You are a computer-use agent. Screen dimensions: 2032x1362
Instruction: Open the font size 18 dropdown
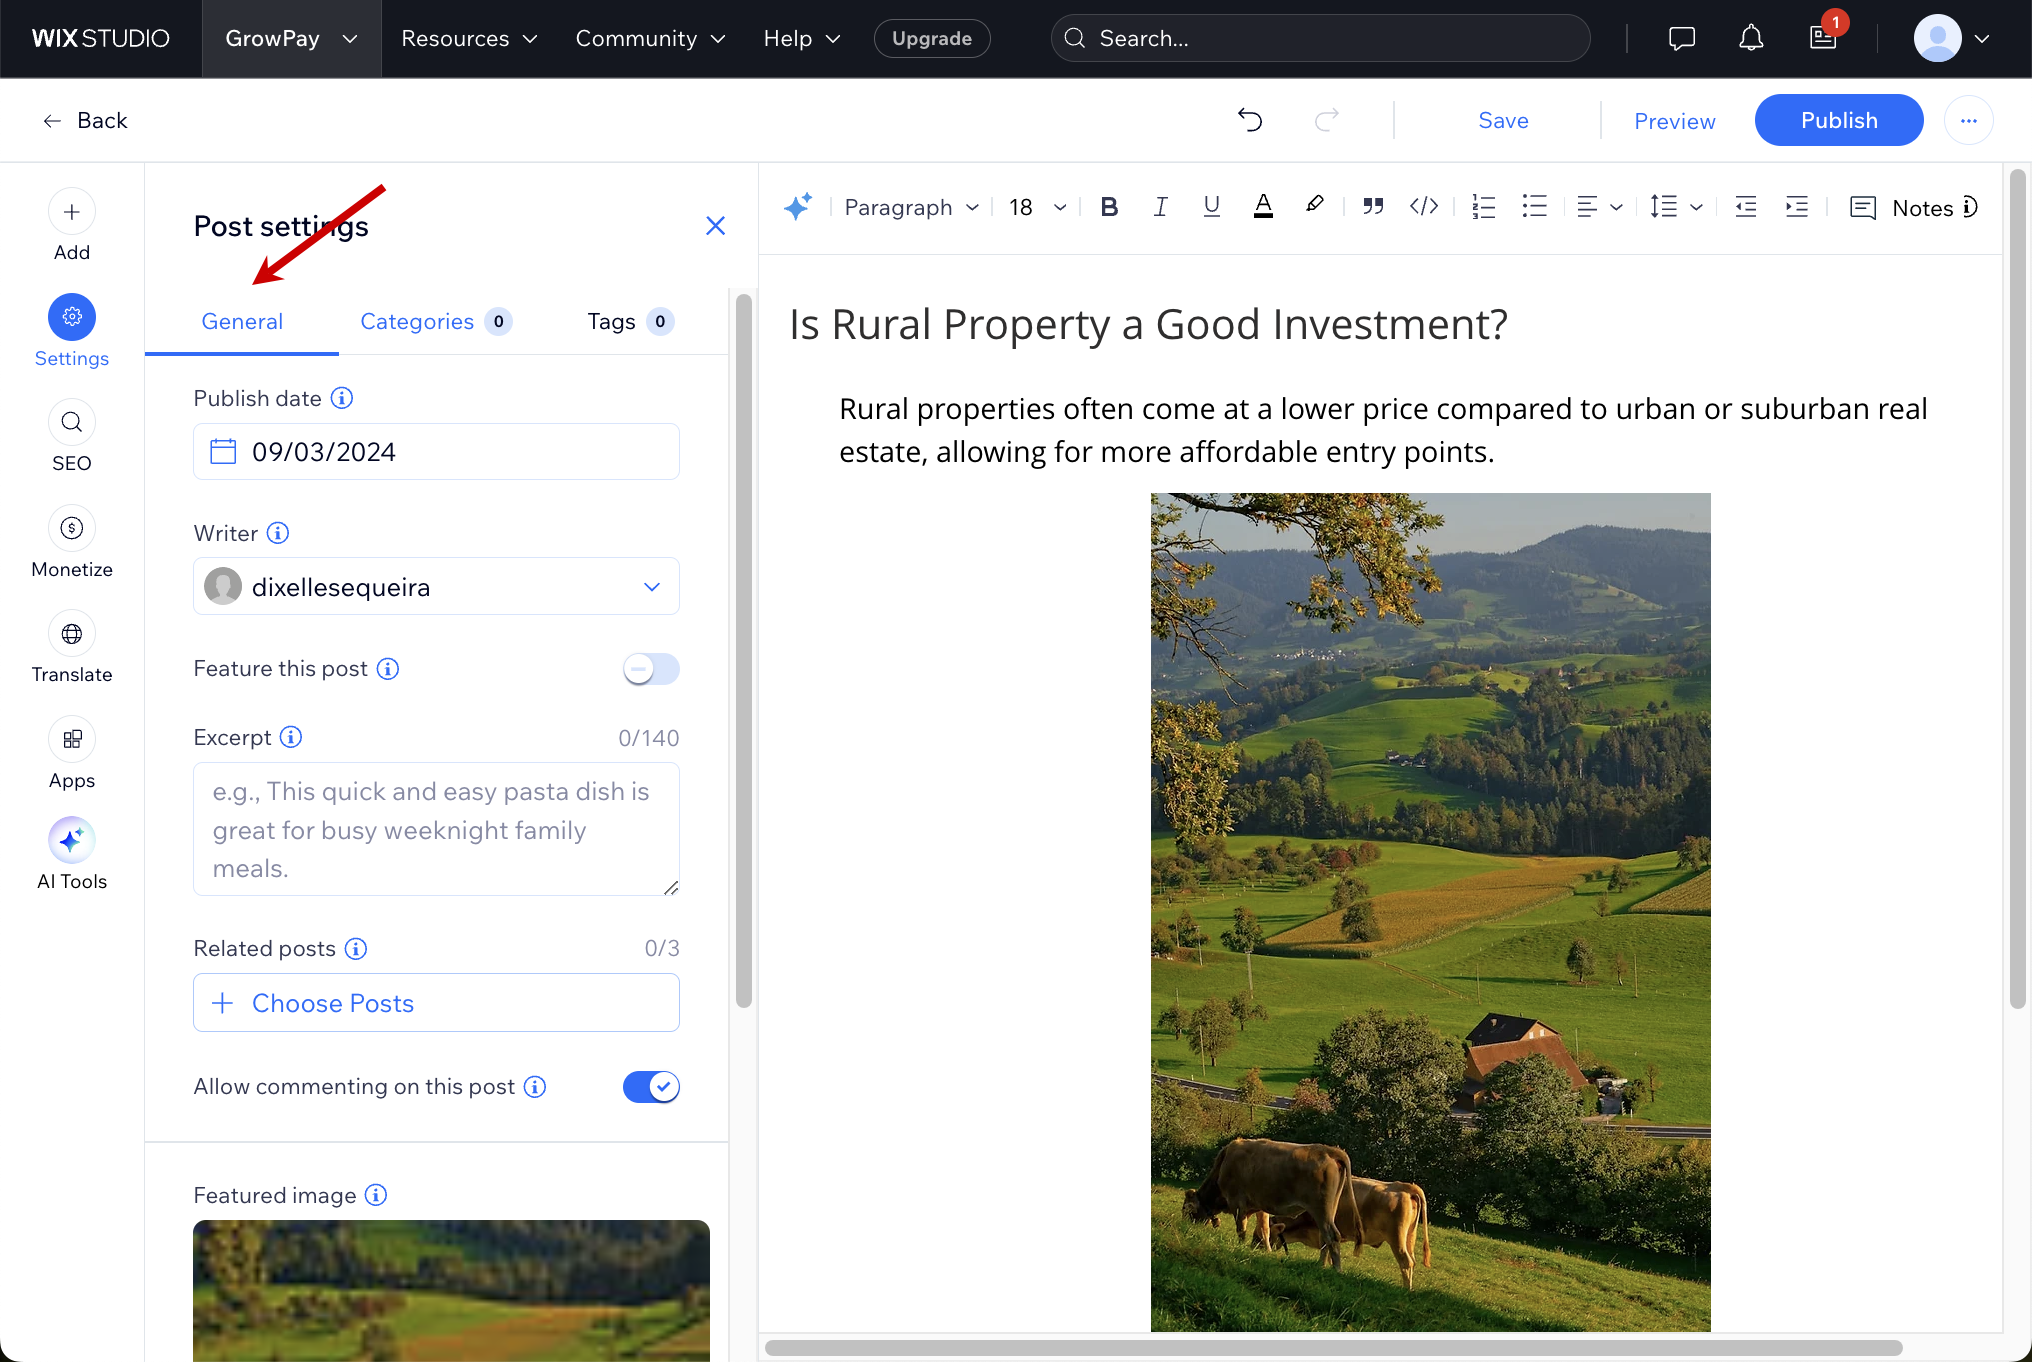pos(1037,207)
